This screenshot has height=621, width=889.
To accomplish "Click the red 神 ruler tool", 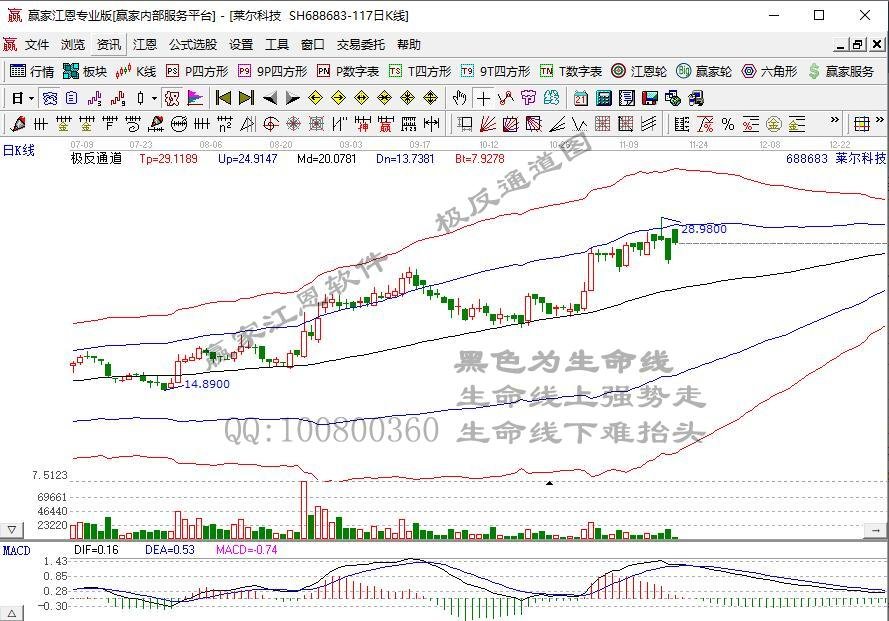I will (x=362, y=124).
